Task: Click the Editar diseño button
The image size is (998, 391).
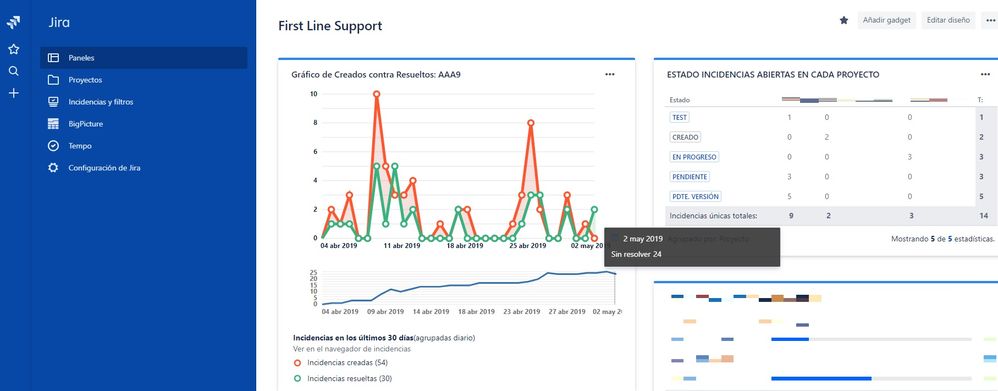Action: (947, 20)
